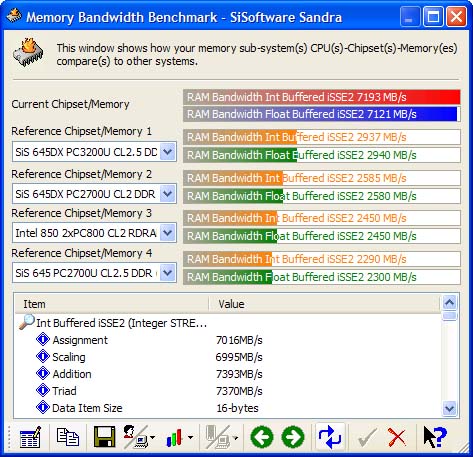The height and width of the screenshot is (457, 473).
Task: Click the green back arrow
Action: click(x=262, y=437)
